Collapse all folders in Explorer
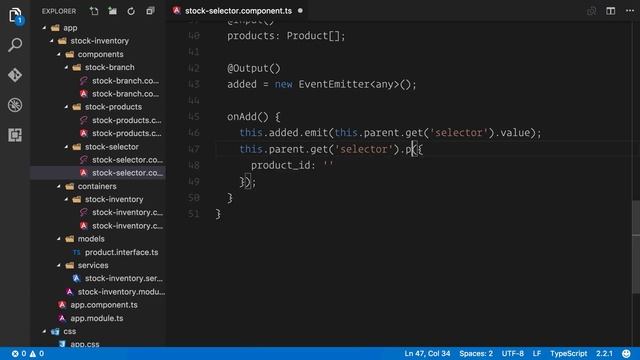Viewport: 640px width, 360px height. coord(150,11)
